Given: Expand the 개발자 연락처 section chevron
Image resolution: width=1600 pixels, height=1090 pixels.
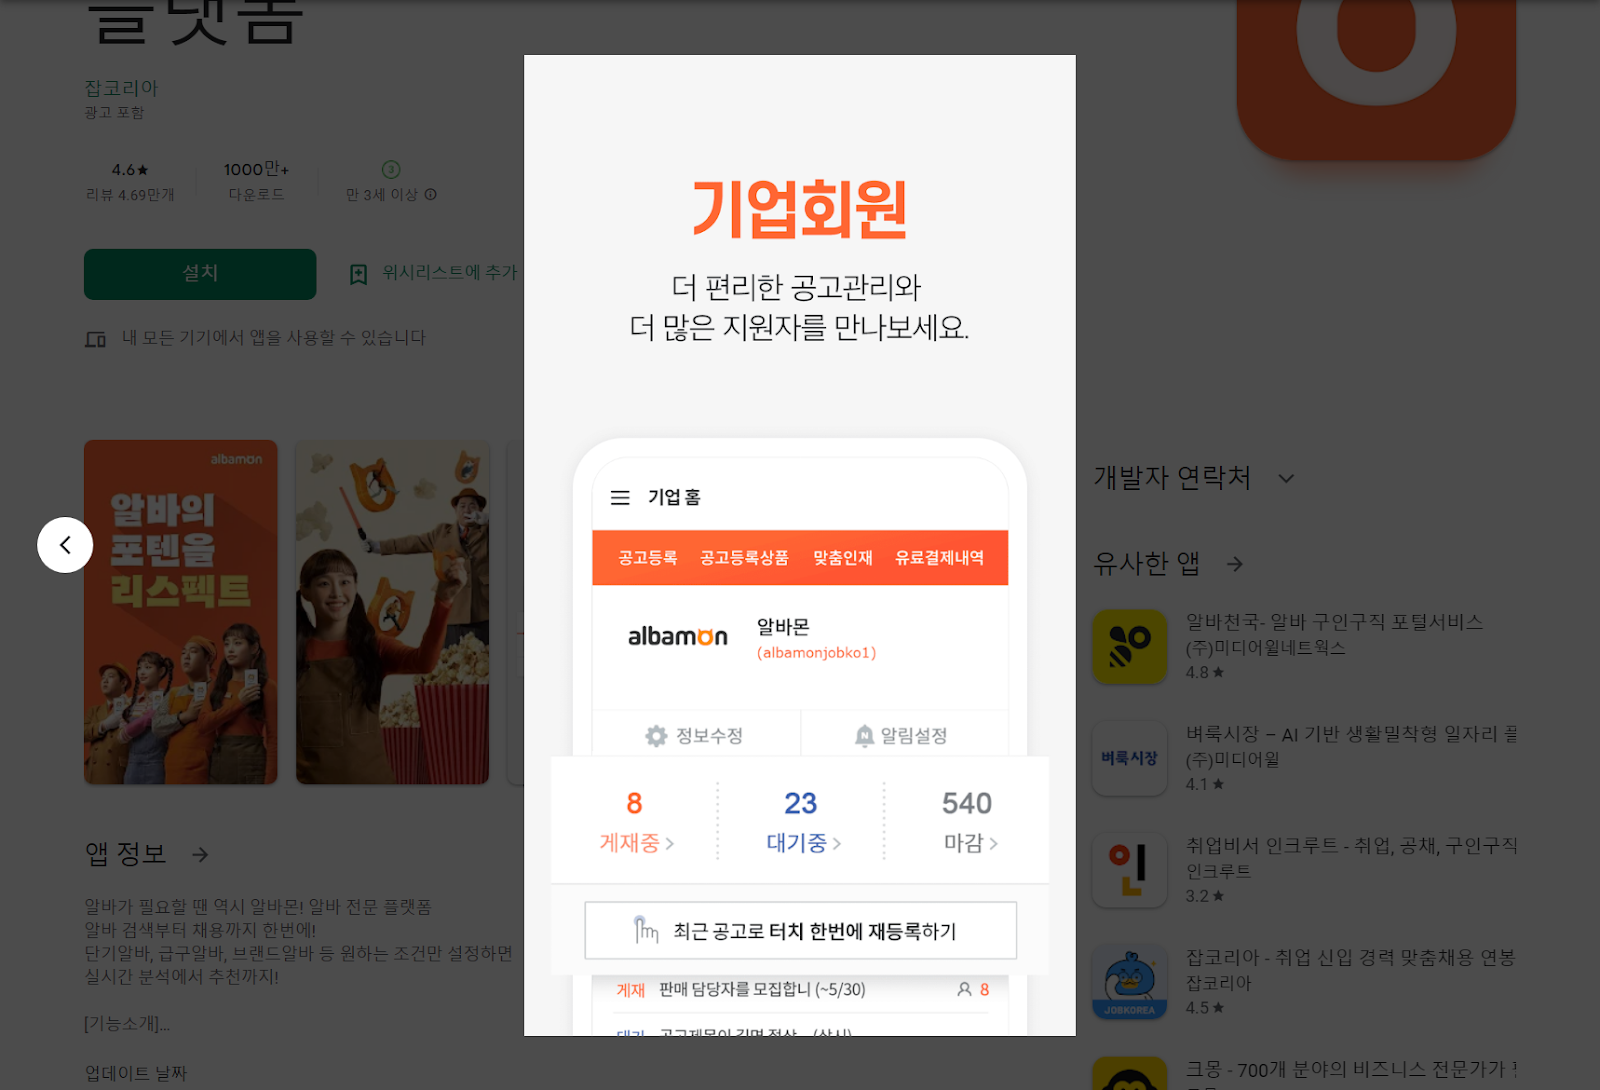Looking at the screenshot, I should [x=1286, y=479].
